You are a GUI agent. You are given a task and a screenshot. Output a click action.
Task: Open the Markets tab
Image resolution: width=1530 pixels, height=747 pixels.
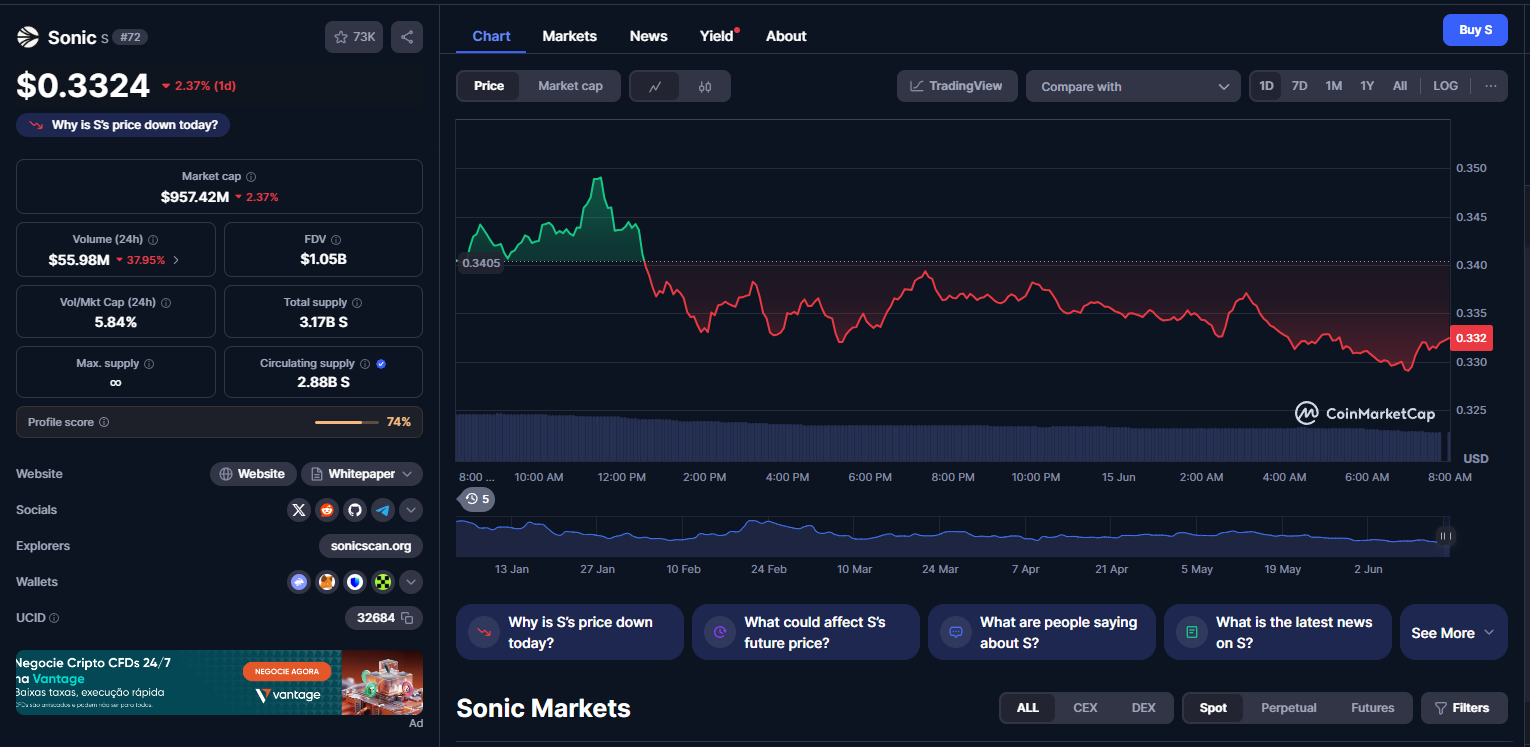[x=569, y=36]
